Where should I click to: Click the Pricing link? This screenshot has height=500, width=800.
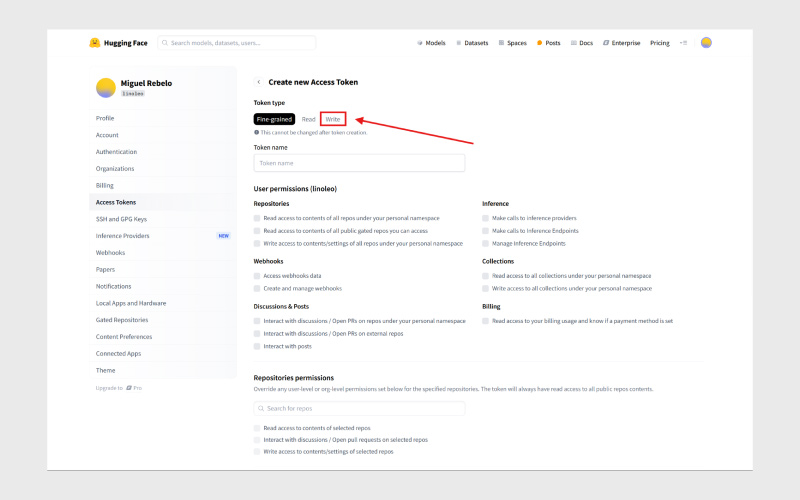point(660,43)
